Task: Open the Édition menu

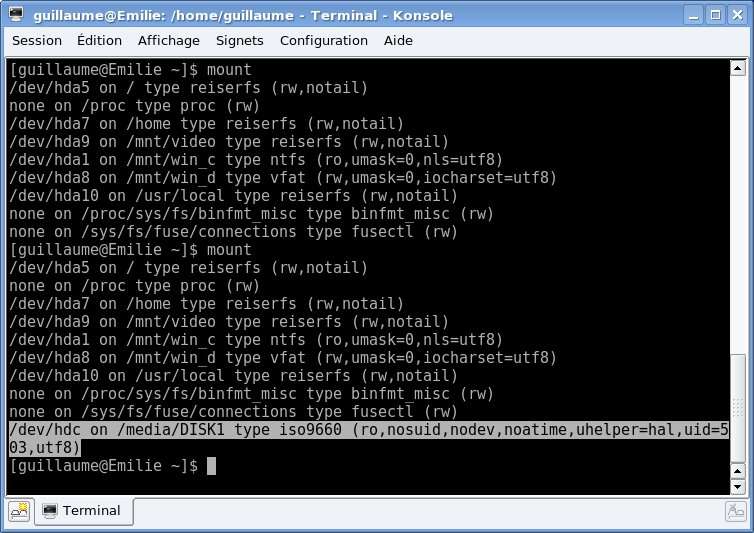Action: click(x=99, y=40)
